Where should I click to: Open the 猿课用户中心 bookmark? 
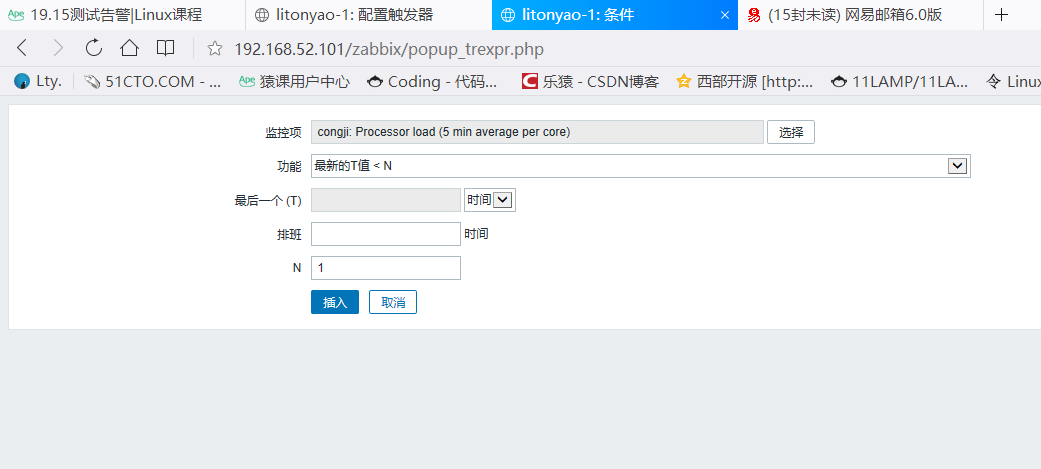(294, 82)
